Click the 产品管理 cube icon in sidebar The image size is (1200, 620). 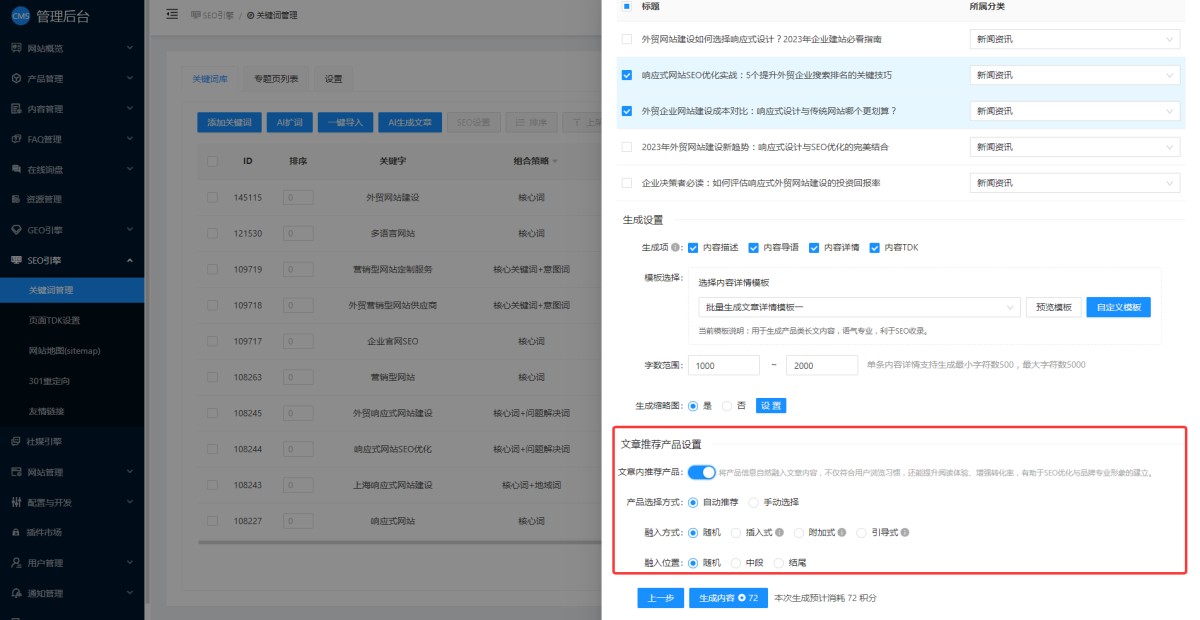pyautogui.click(x=16, y=78)
